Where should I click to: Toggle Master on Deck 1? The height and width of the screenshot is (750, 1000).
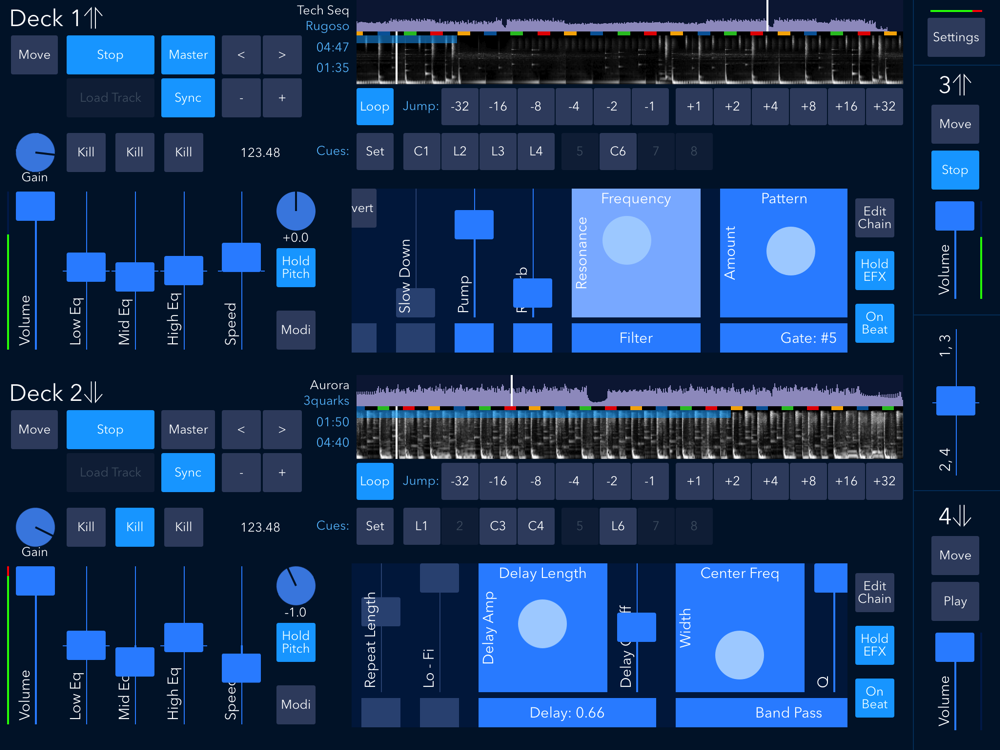(188, 55)
